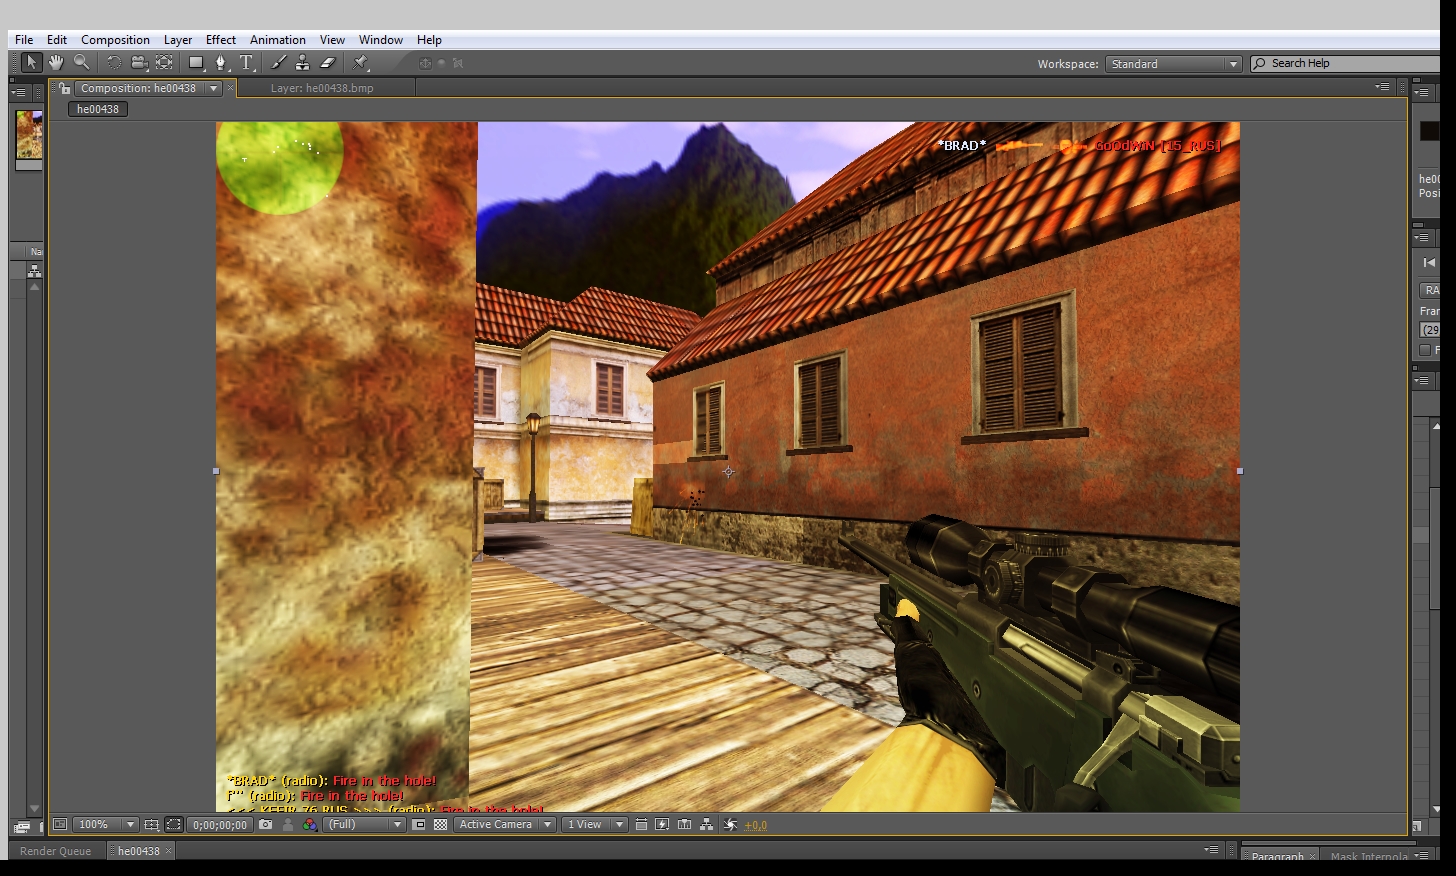Image resolution: width=1456 pixels, height=876 pixels.
Task: Toggle the Region of Interest button
Action: [x=419, y=825]
